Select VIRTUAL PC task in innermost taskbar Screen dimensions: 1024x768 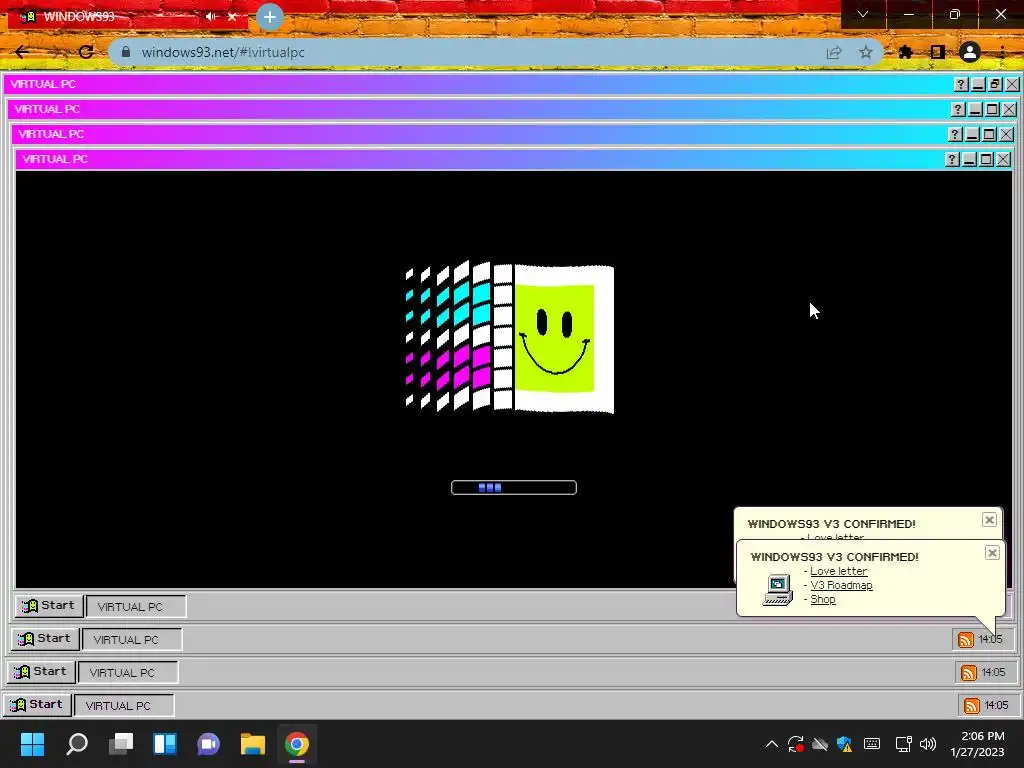136,606
